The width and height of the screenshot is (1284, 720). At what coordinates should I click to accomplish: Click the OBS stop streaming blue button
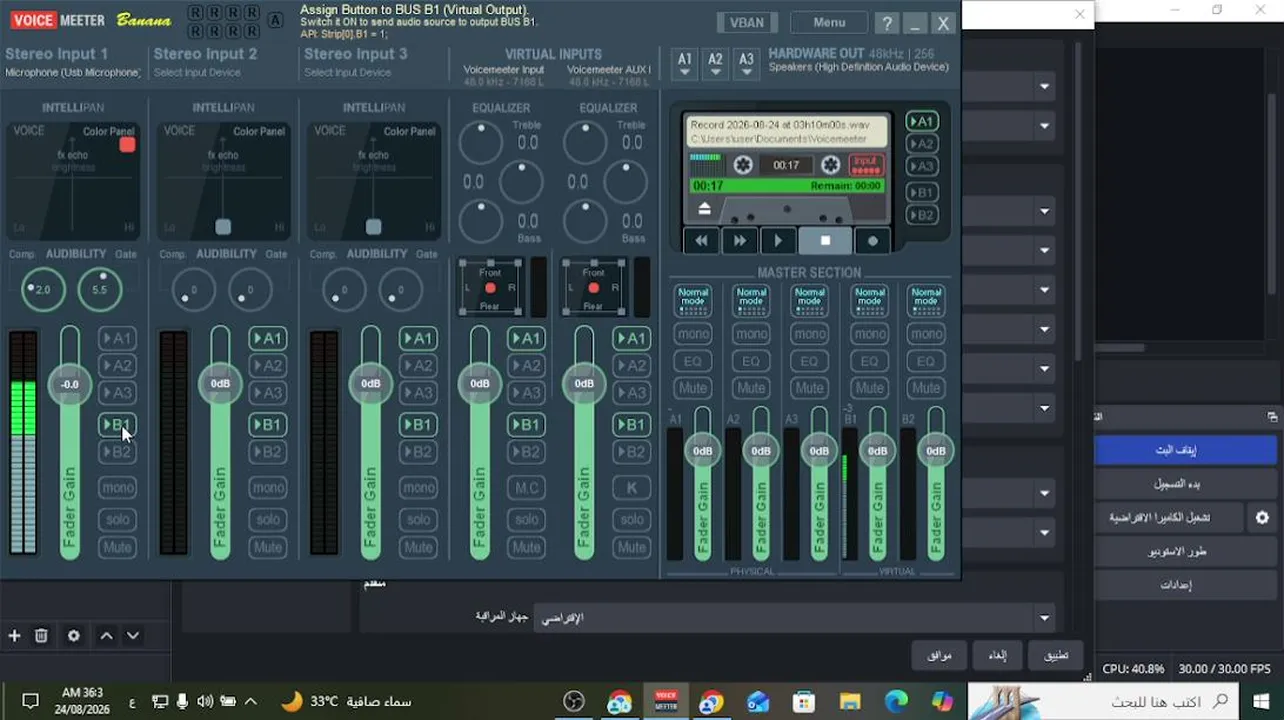pos(1186,450)
